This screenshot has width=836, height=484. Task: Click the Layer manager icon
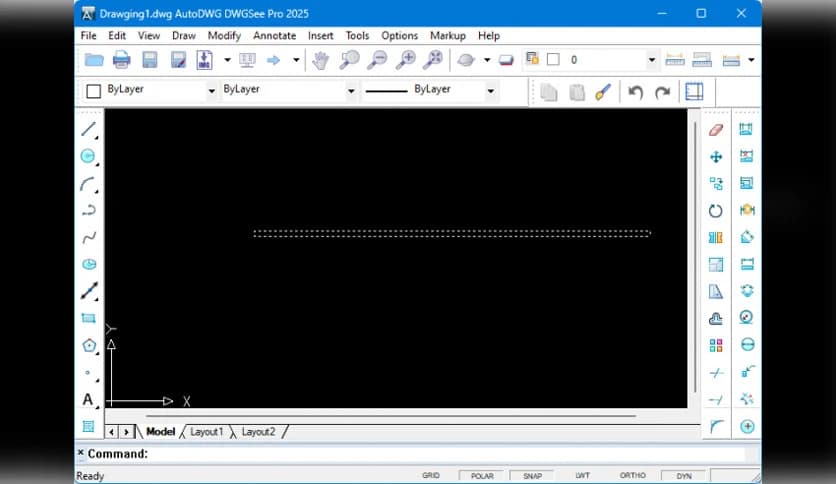(x=532, y=58)
